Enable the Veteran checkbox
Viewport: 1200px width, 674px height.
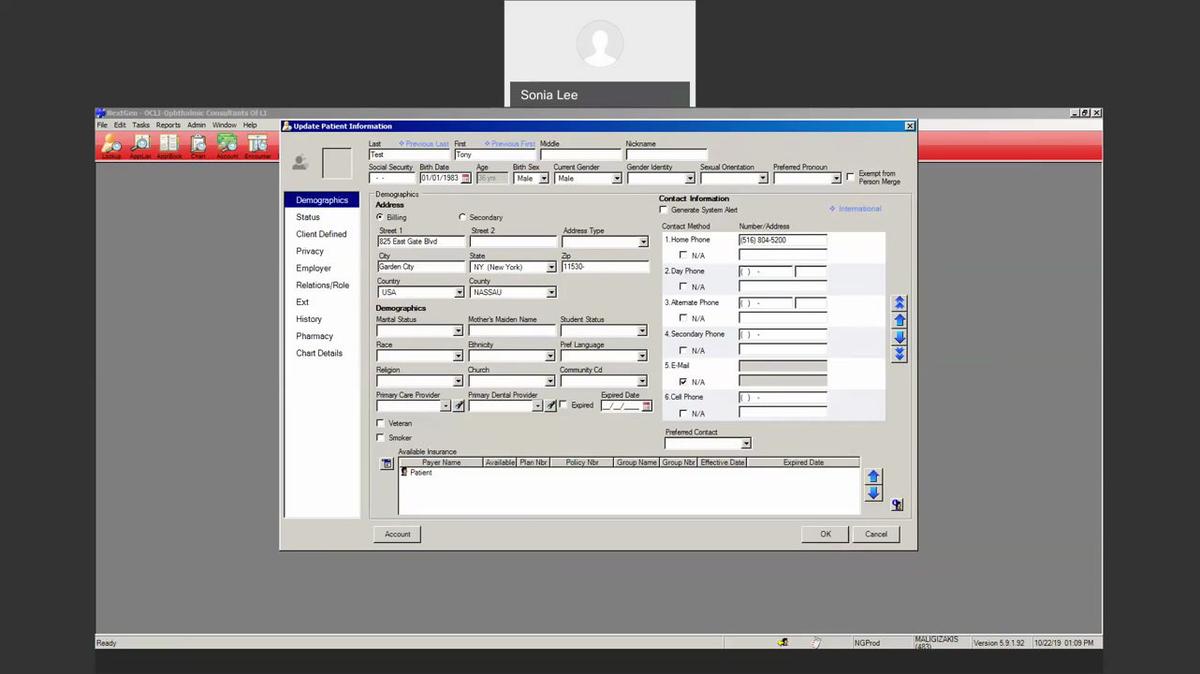click(380, 424)
